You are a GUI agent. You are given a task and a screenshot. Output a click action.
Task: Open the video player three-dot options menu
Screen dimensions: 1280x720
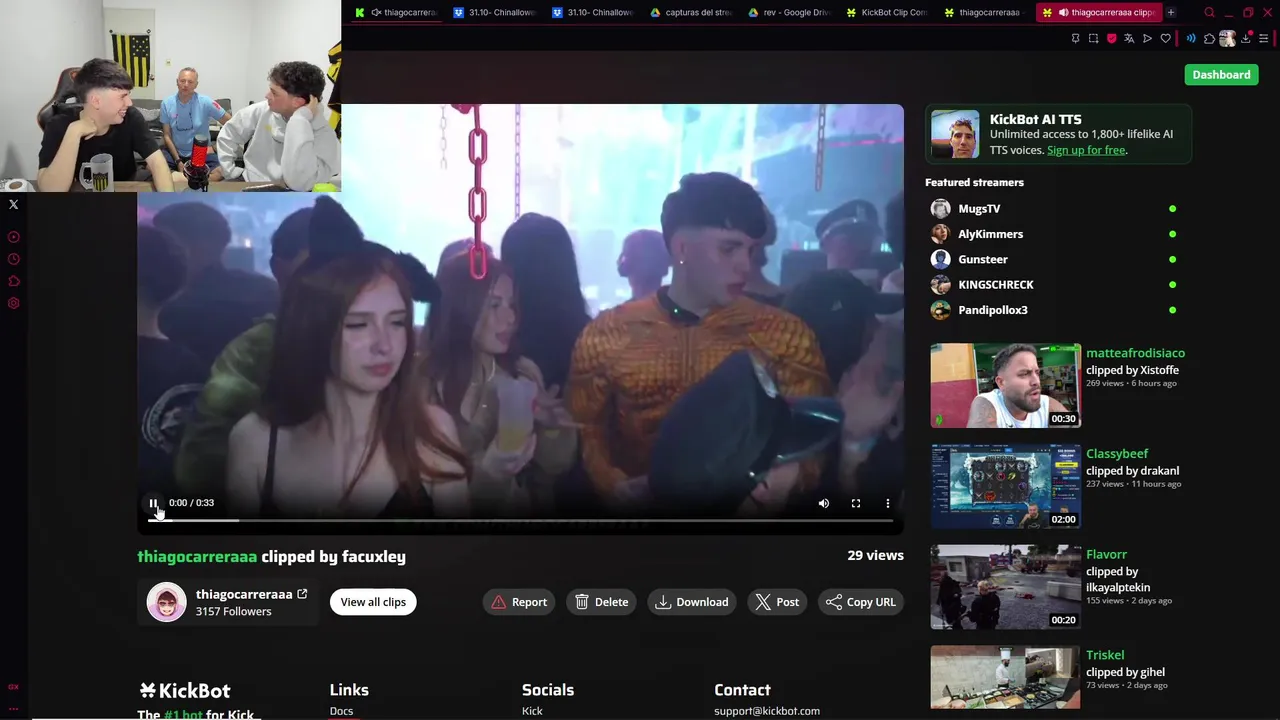pyautogui.click(x=888, y=503)
